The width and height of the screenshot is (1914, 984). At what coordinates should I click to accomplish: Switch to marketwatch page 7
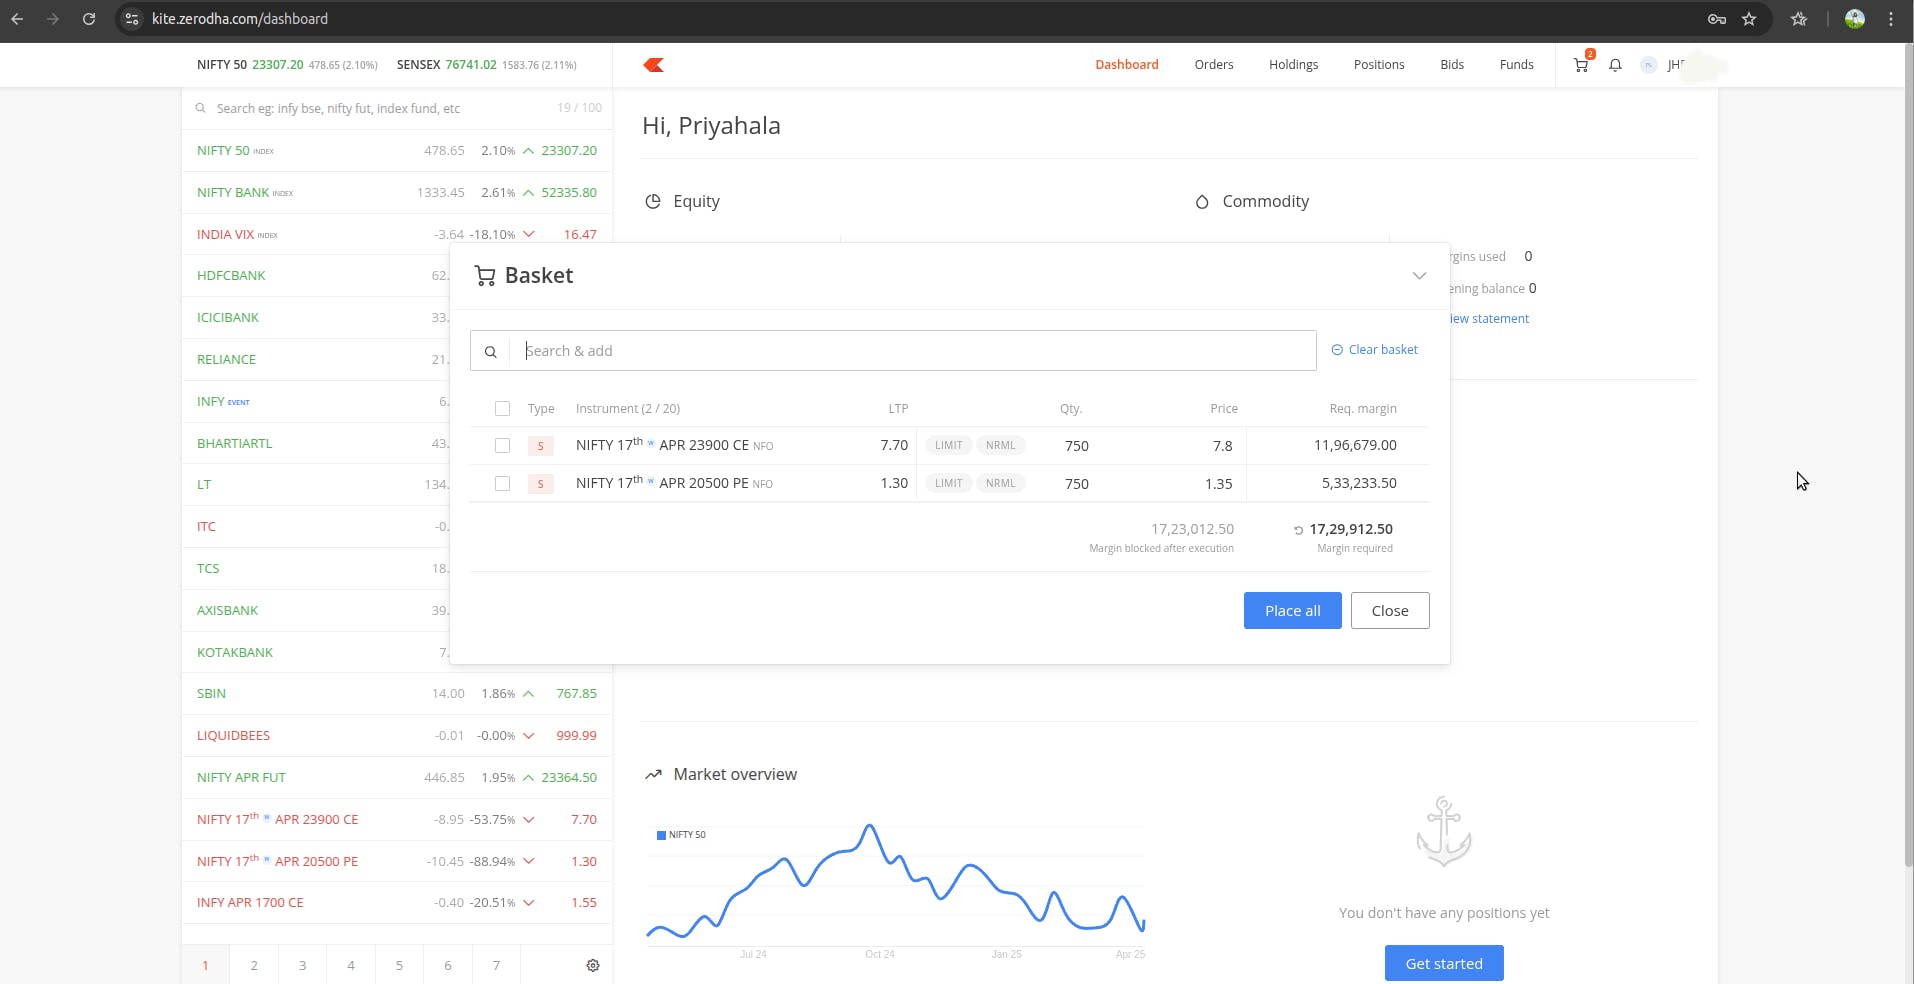coord(496,965)
